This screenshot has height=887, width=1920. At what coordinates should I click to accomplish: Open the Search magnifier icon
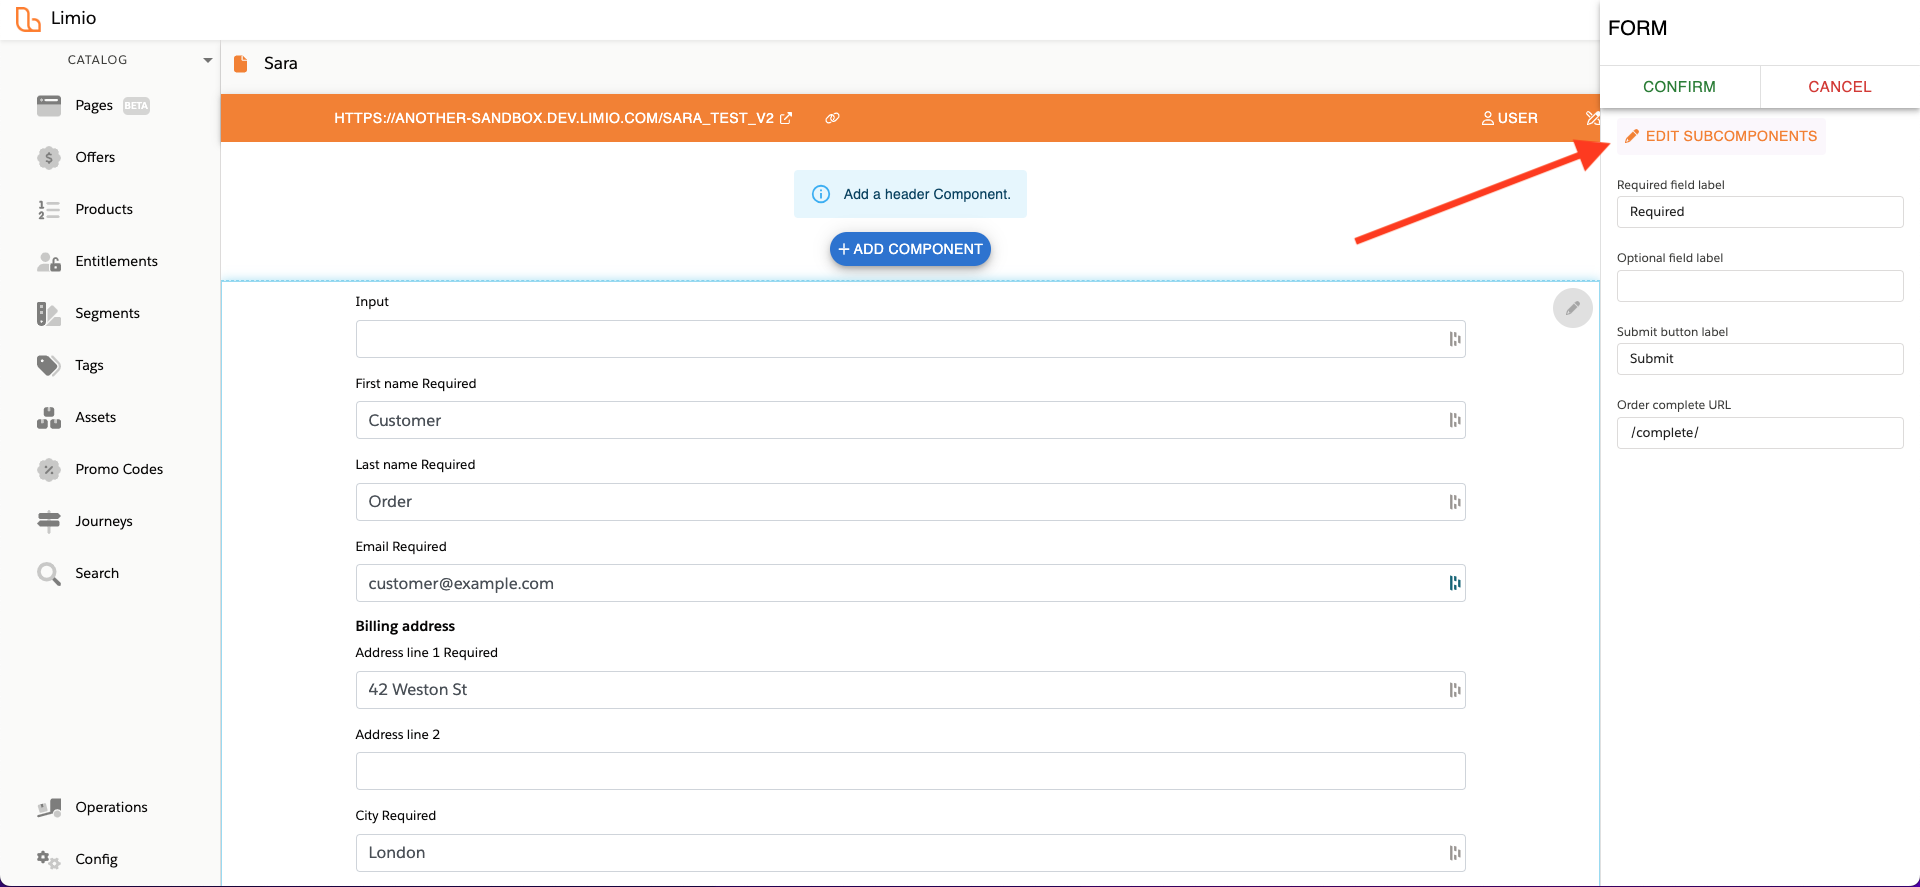point(49,573)
